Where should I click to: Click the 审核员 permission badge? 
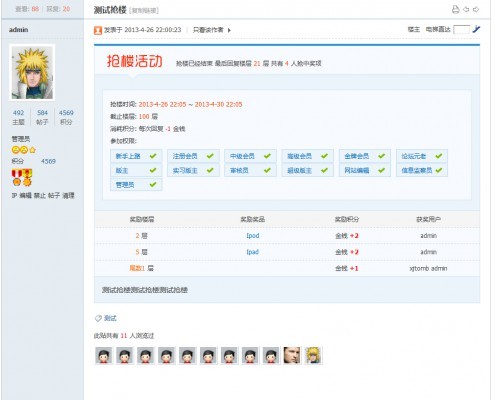(x=250, y=170)
